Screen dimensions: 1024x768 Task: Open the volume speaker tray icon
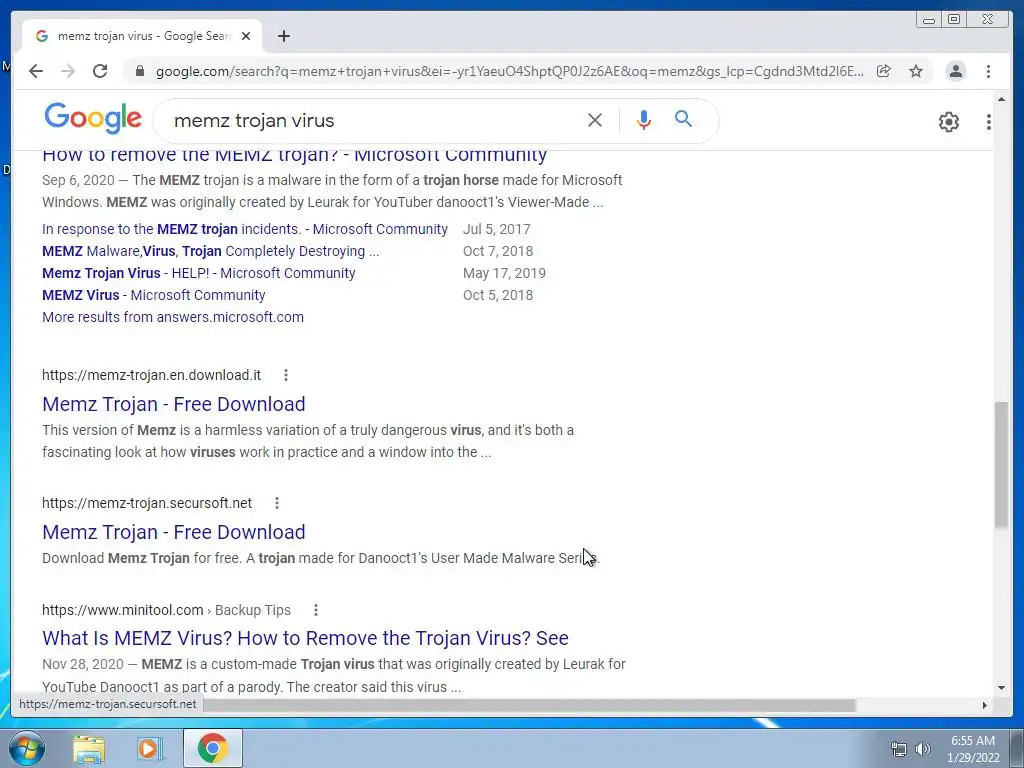[x=923, y=749]
